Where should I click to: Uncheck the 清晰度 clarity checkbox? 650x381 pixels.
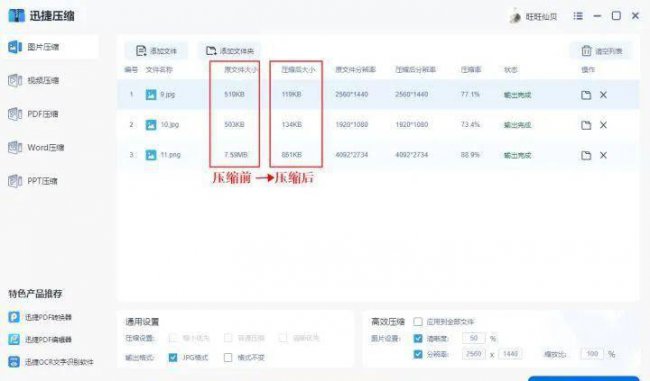[418, 338]
